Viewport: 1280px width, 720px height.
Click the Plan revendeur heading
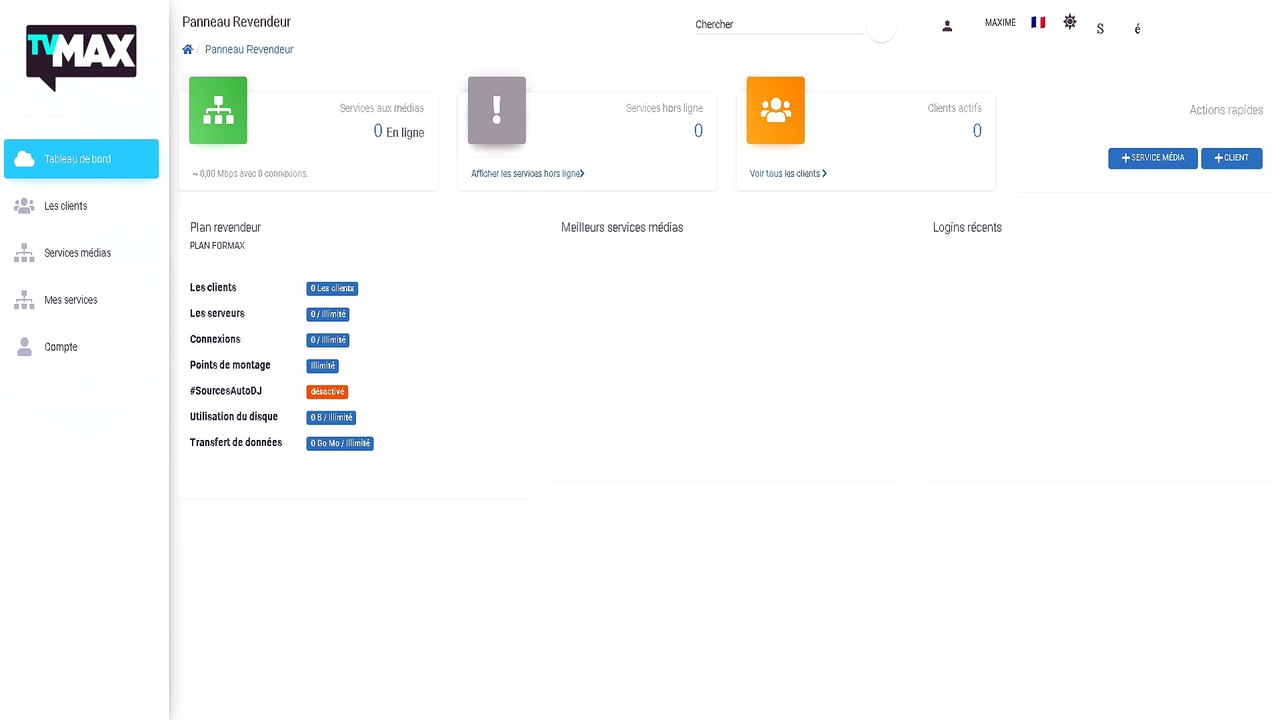(225, 228)
